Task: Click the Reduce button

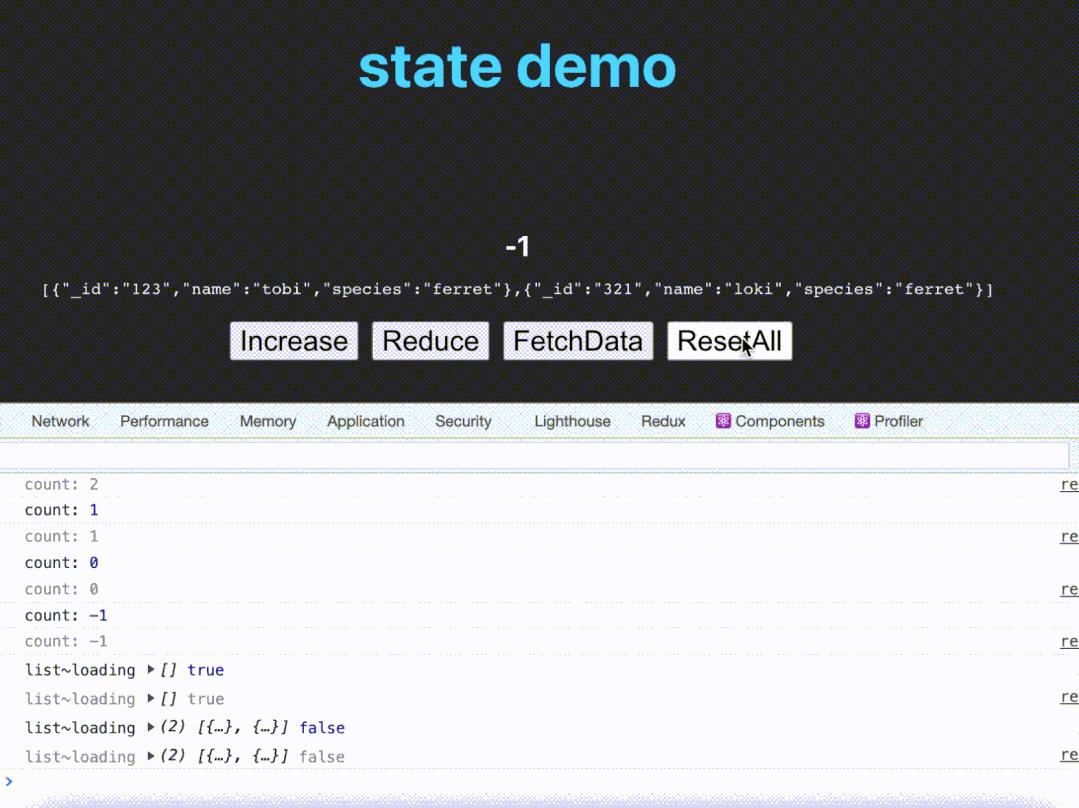Action: click(430, 341)
